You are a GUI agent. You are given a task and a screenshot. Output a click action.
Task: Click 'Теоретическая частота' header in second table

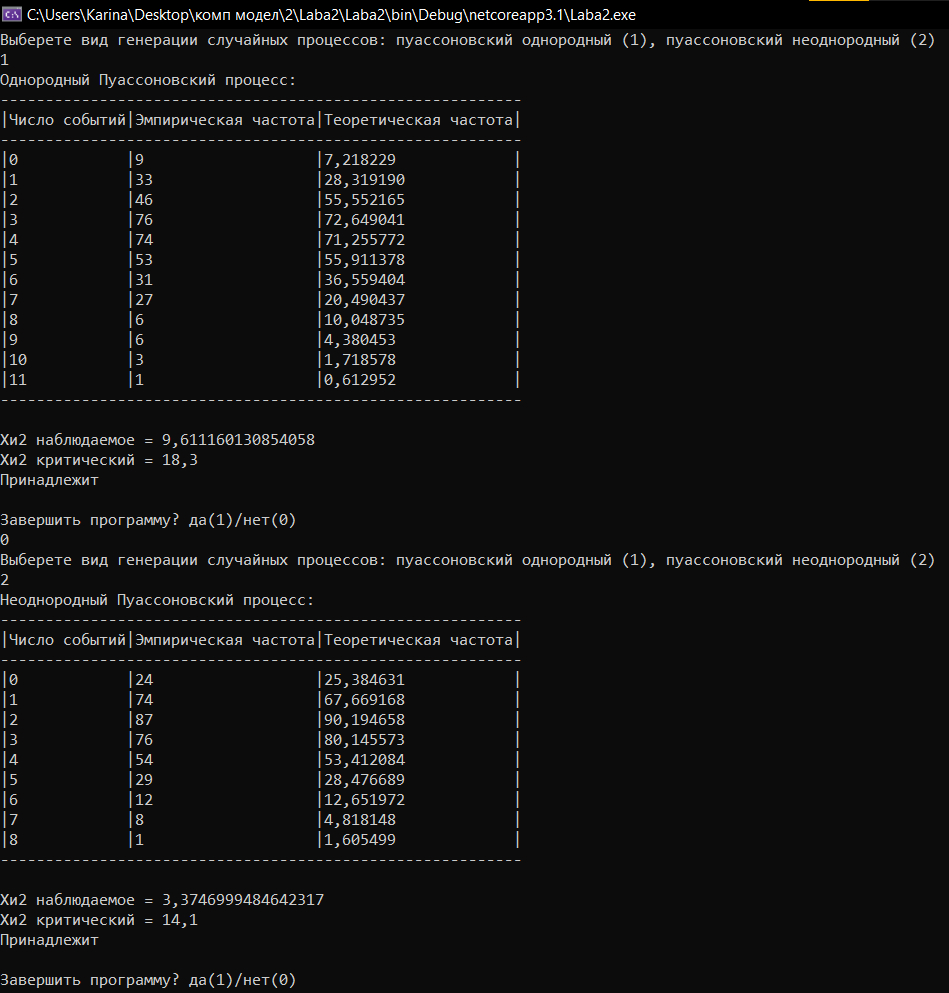coord(418,640)
